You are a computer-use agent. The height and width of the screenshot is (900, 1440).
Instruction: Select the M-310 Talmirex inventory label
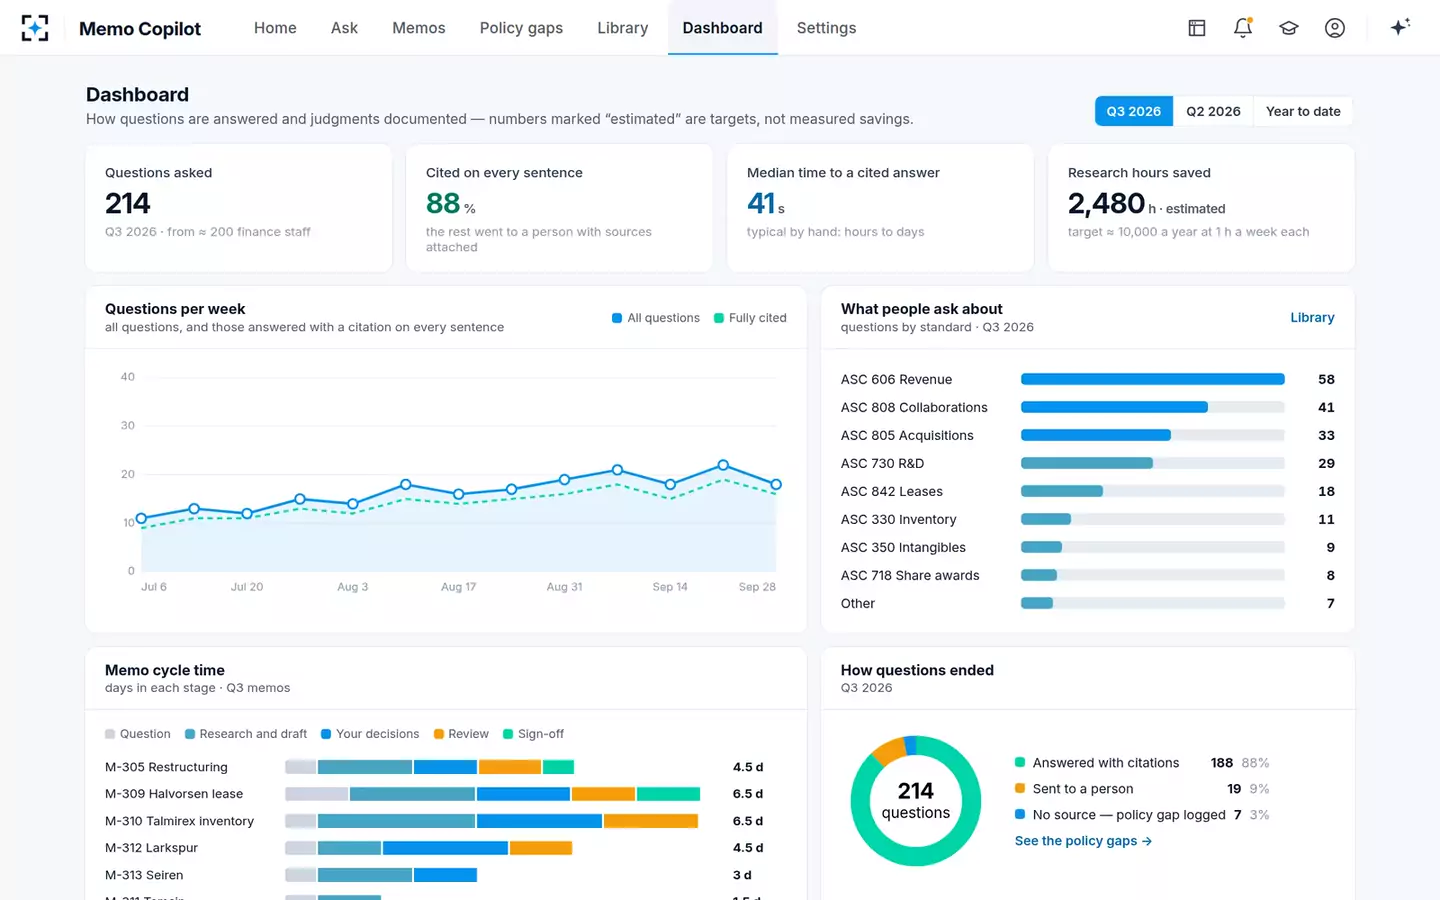(x=180, y=821)
